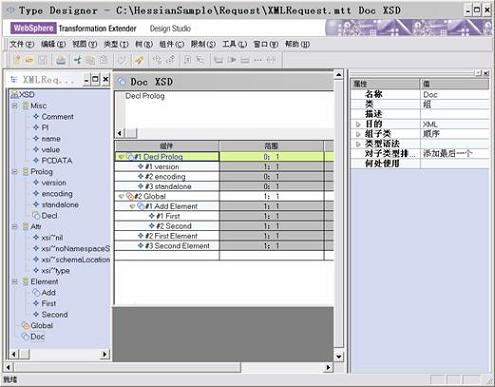
Task: Click the #1 Add Element row icon
Action: pyautogui.click(x=141, y=206)
